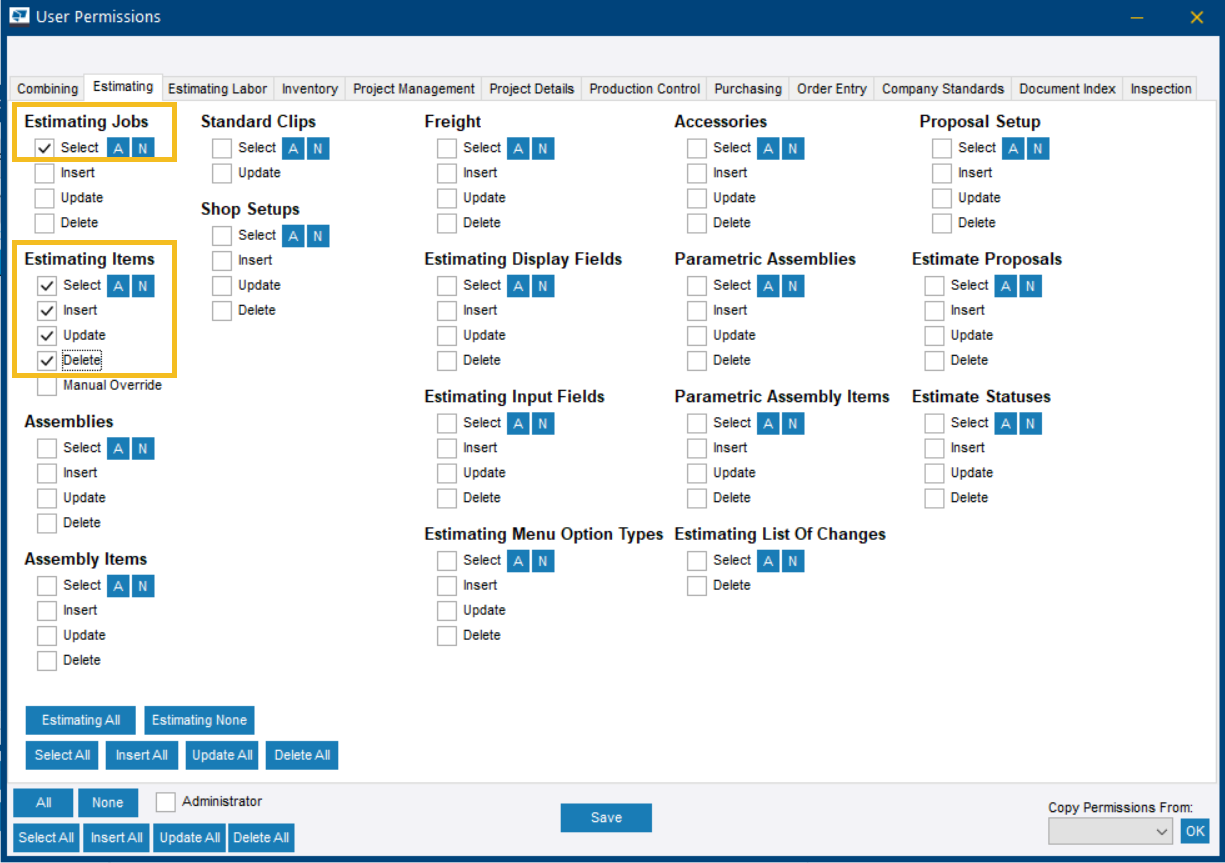Open the Project Management tab
Image resolution: width=1225 pixels, height=863 pixels.
coord(414,89)
